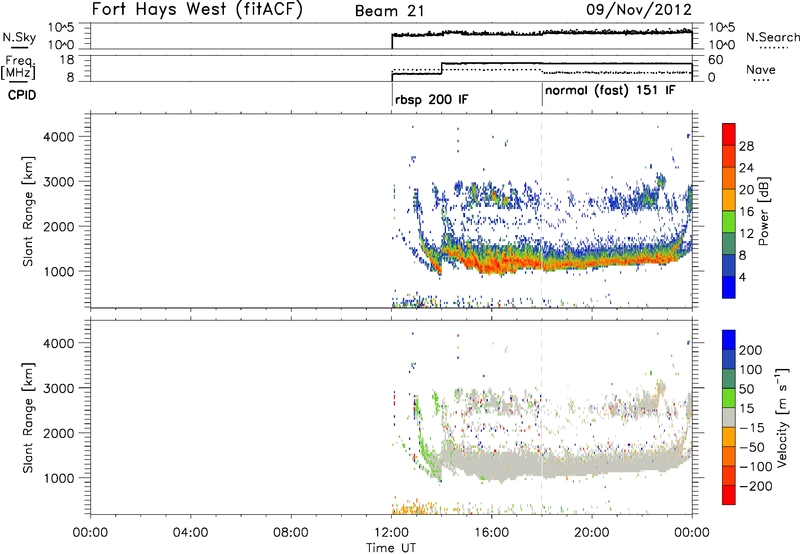The width and height of the screenshot is (800, 554).
Task: Click the '-100' tick on Velocity colorbar
Action: pyautogui.click(x=757, y=467)
